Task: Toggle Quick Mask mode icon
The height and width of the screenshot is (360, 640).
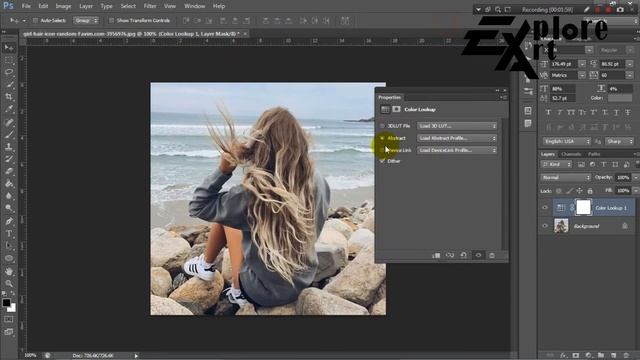Action: tap(9, 319)
